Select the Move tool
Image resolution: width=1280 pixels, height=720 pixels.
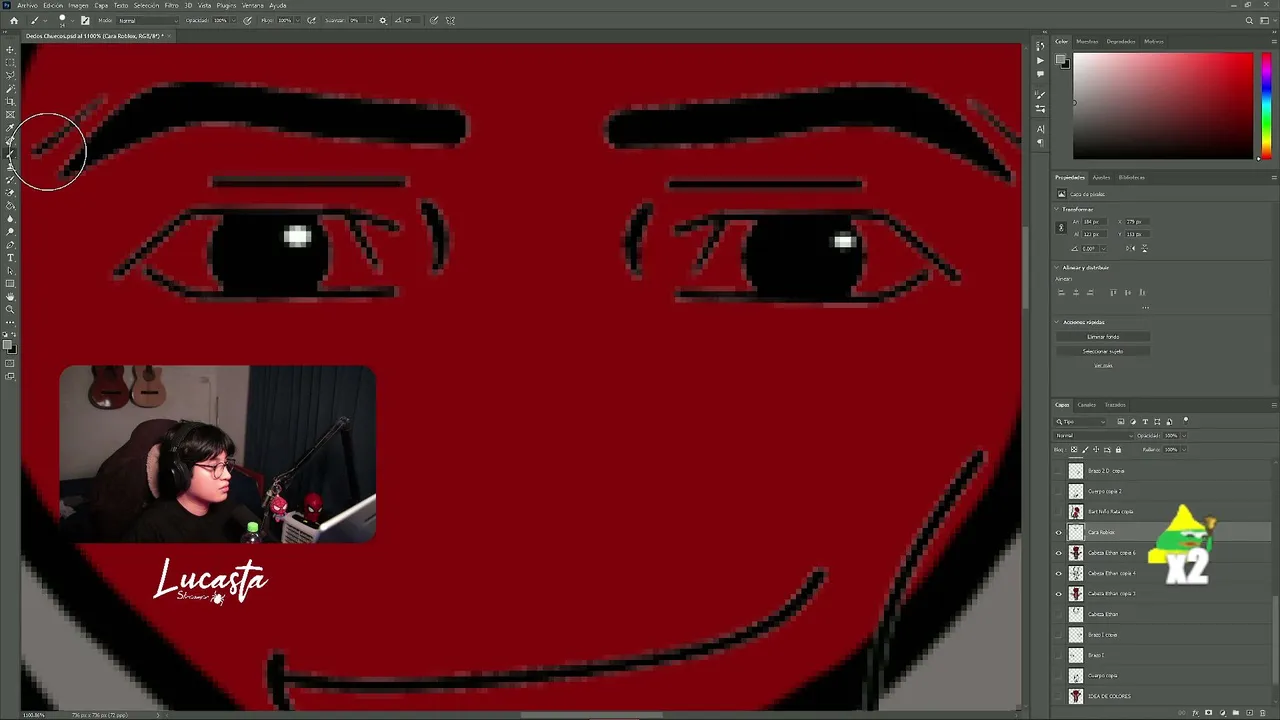click(10, 49)
